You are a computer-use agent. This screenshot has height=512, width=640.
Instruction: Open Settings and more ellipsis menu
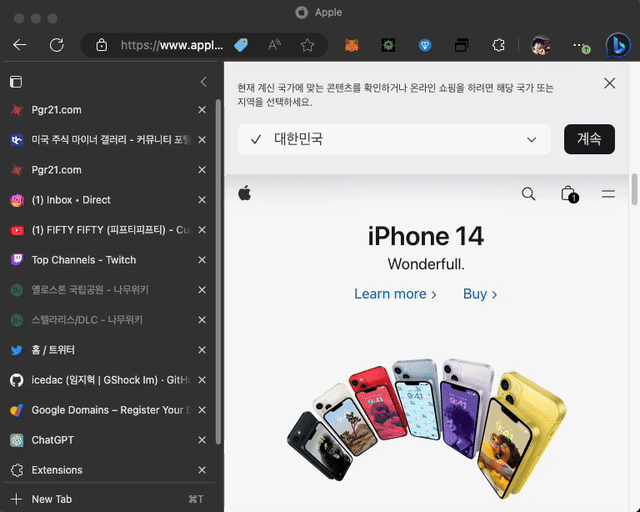[580, 46]
